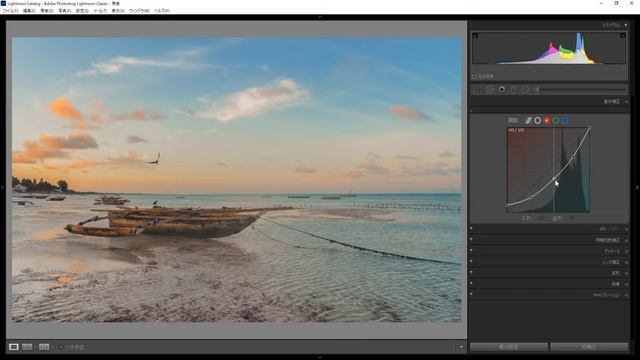Select the lower-left shadow curve control point
Image resolution: width=640 pixels, height=360 pixels.
click(x=531, y=198)
